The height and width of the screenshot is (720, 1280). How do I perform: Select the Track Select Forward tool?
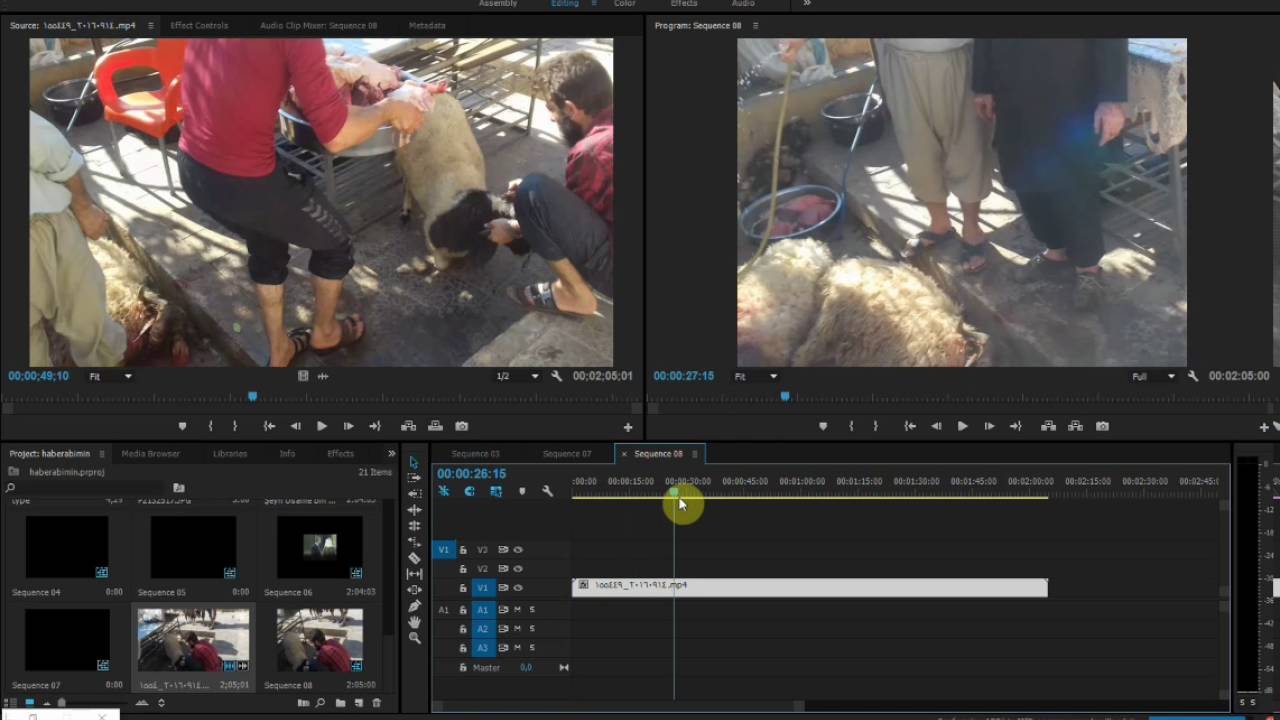(414, 478)
